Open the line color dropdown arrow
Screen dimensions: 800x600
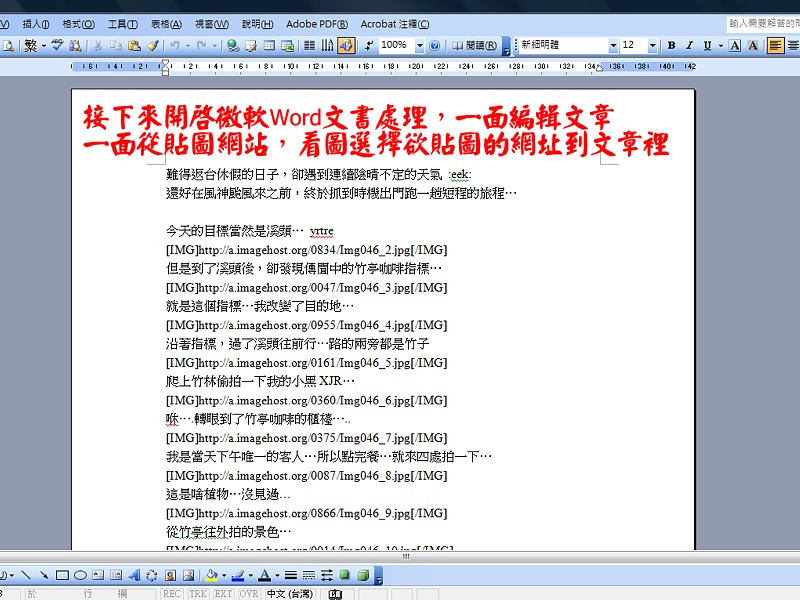coord(251,576)
